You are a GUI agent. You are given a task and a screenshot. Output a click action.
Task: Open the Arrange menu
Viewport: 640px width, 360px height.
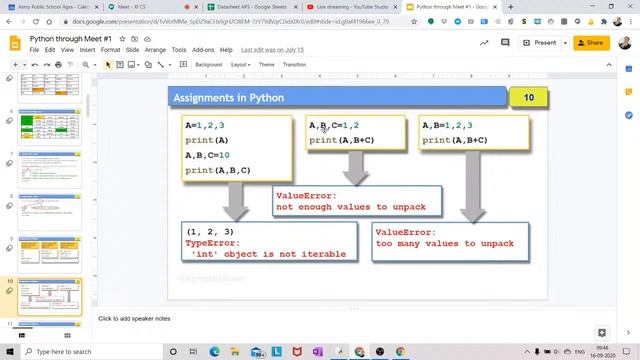[156, 50]
